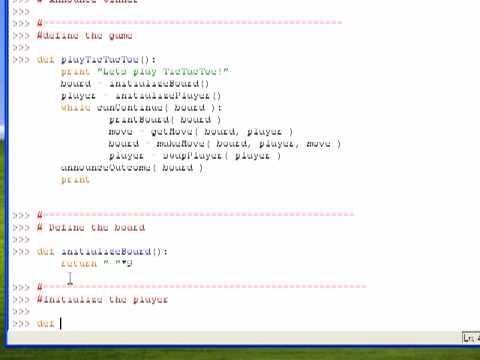Click the lone "print" statement after announceOutcome
Image resolution: width=480 pixels, height=360 pixels.
tap(75, 180)
